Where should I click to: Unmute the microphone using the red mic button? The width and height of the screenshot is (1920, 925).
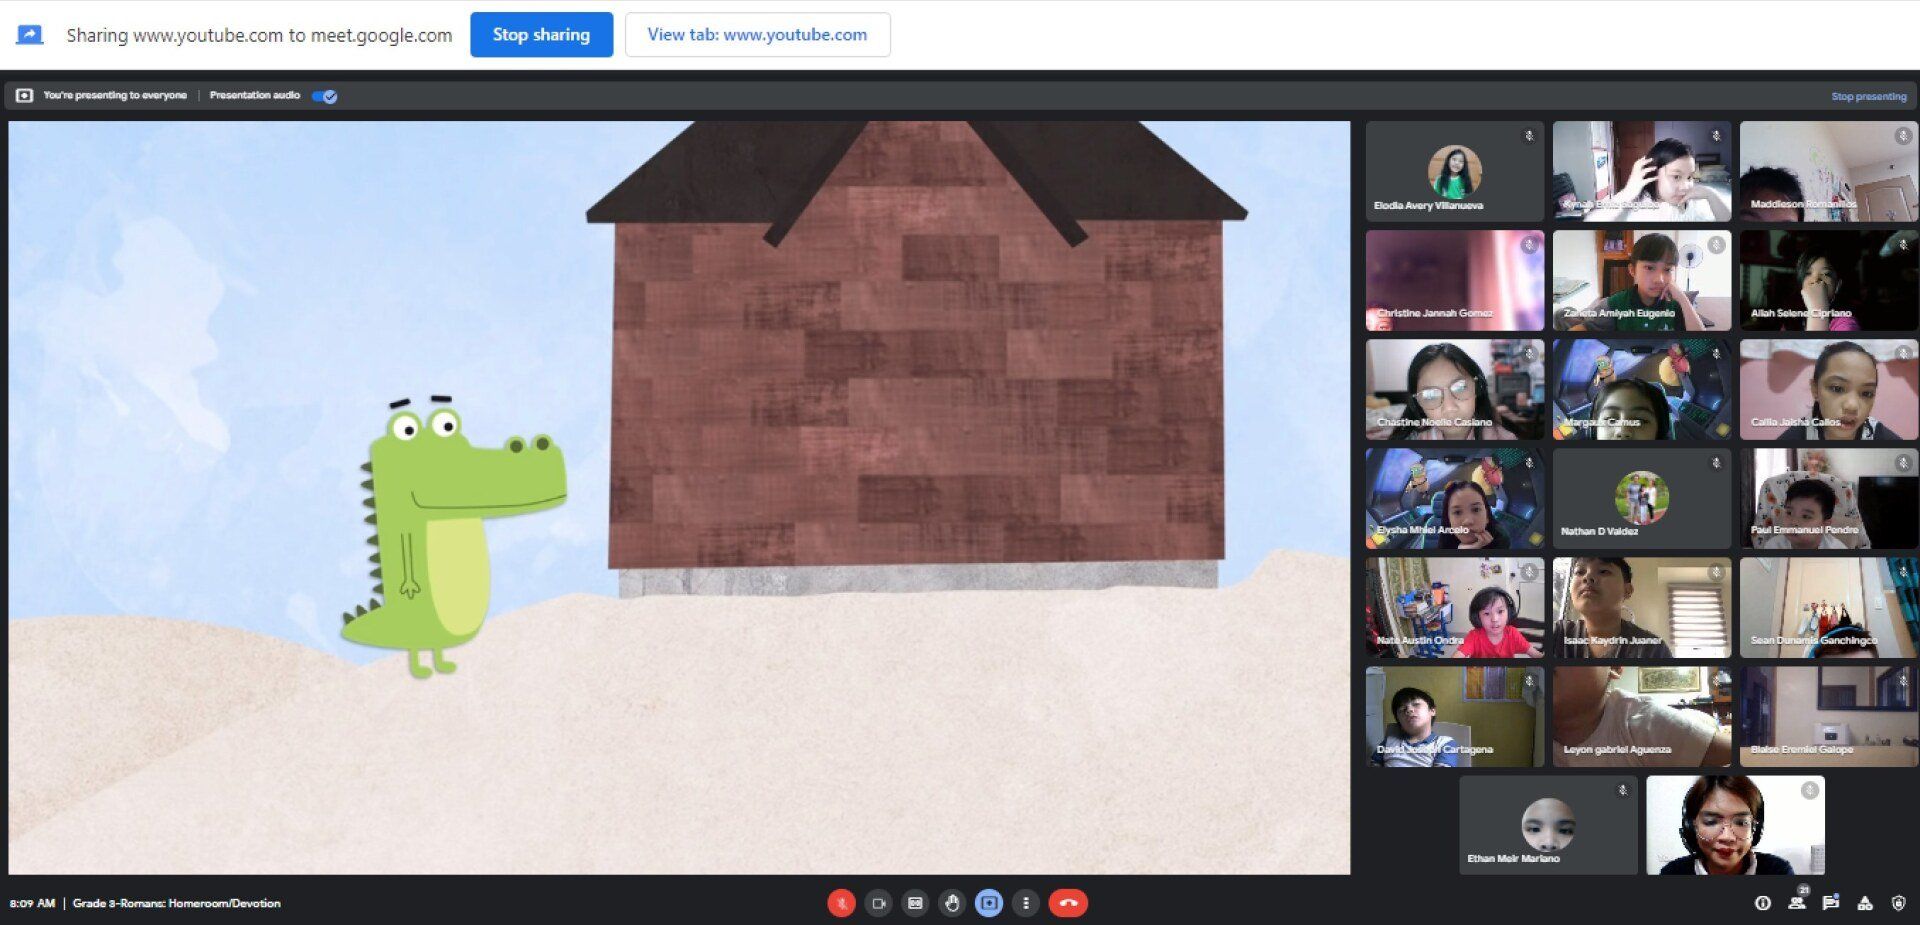point(841,903)
